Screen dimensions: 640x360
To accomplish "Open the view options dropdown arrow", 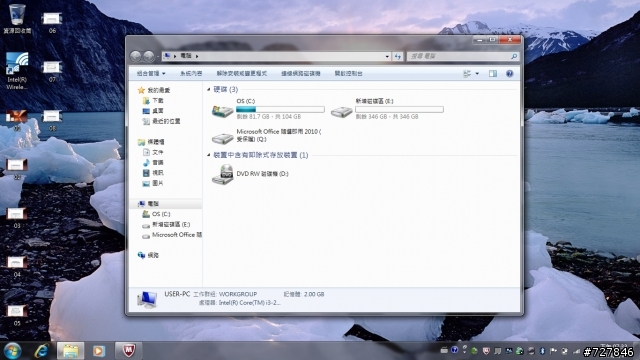I will [477, 73].
